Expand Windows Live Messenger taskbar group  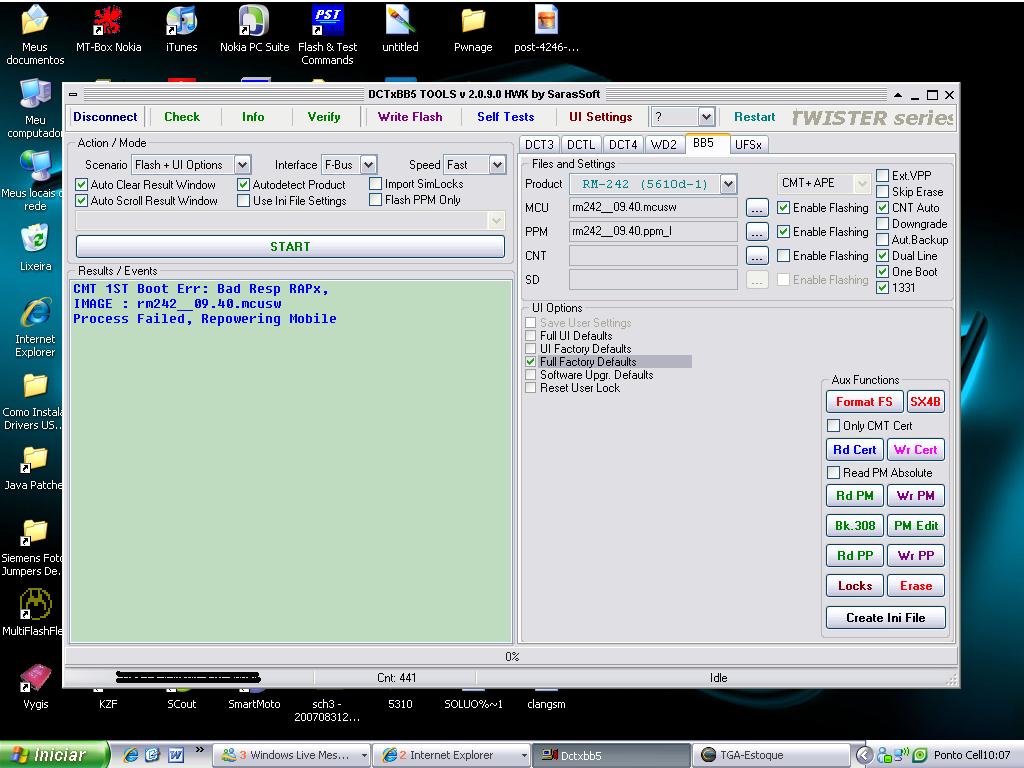(x=364, y=755)
